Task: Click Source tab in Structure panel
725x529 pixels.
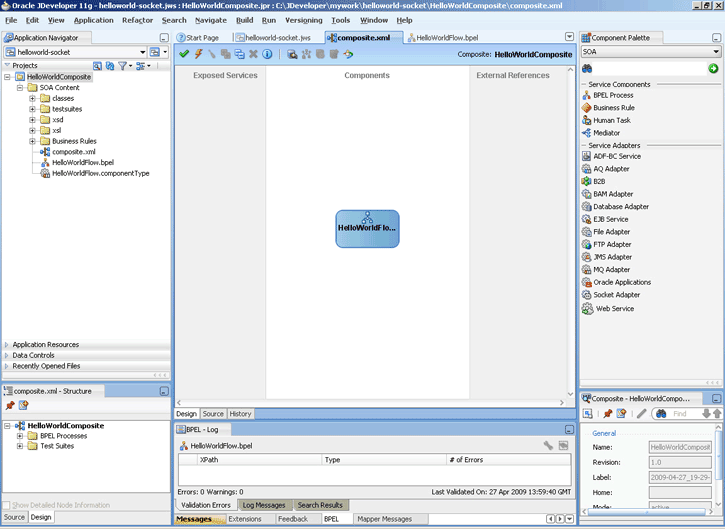Action: pyautogui.click(x=14, y=517)
